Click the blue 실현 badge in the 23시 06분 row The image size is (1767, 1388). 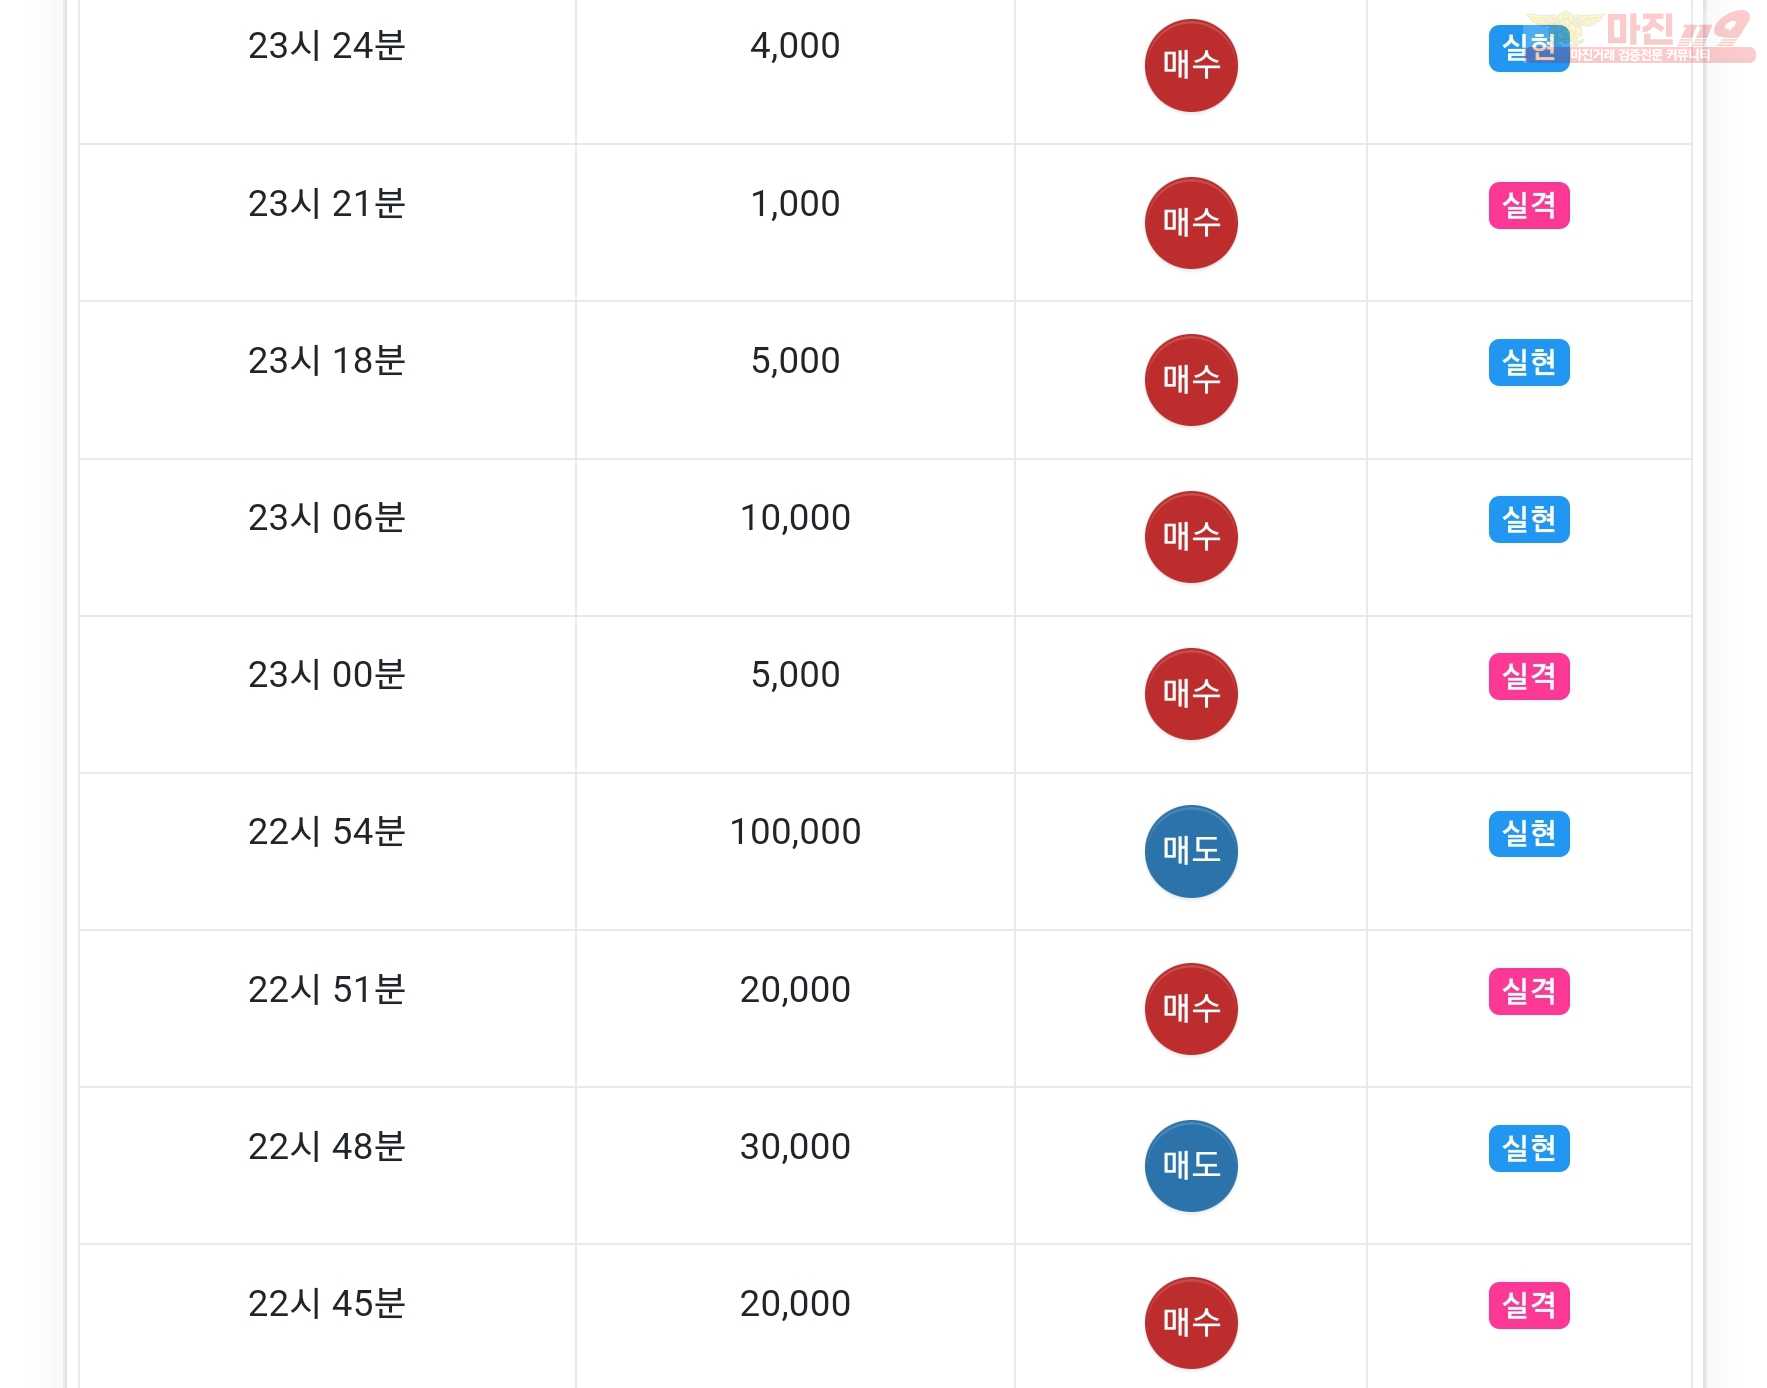coord(1529,520)
